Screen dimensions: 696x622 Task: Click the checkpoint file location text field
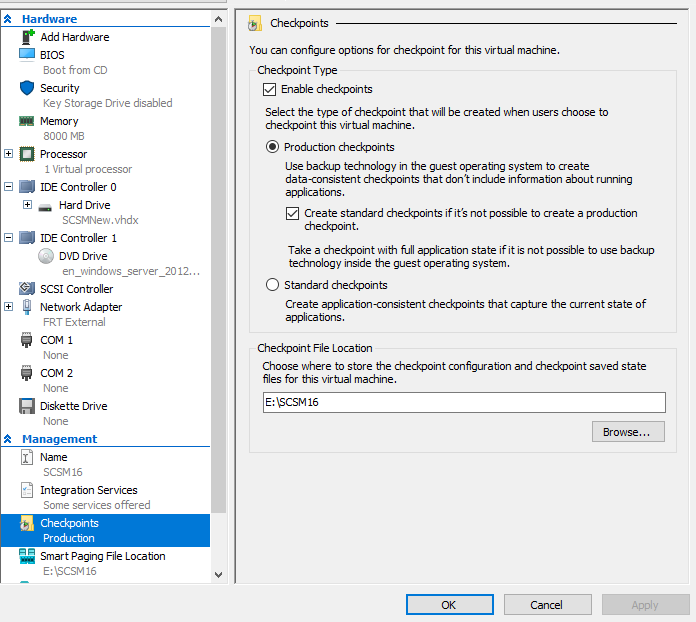tap(464, 402)
